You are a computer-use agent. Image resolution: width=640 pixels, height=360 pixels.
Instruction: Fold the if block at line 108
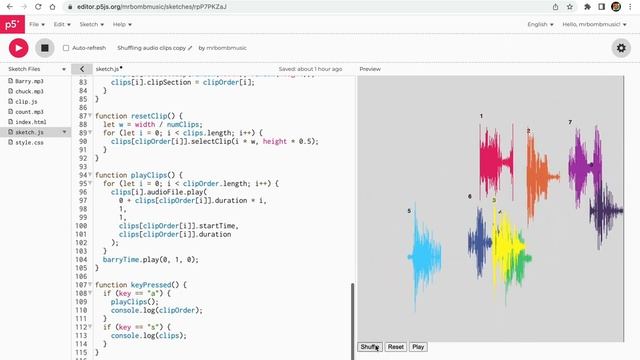(x=90, y=293)
